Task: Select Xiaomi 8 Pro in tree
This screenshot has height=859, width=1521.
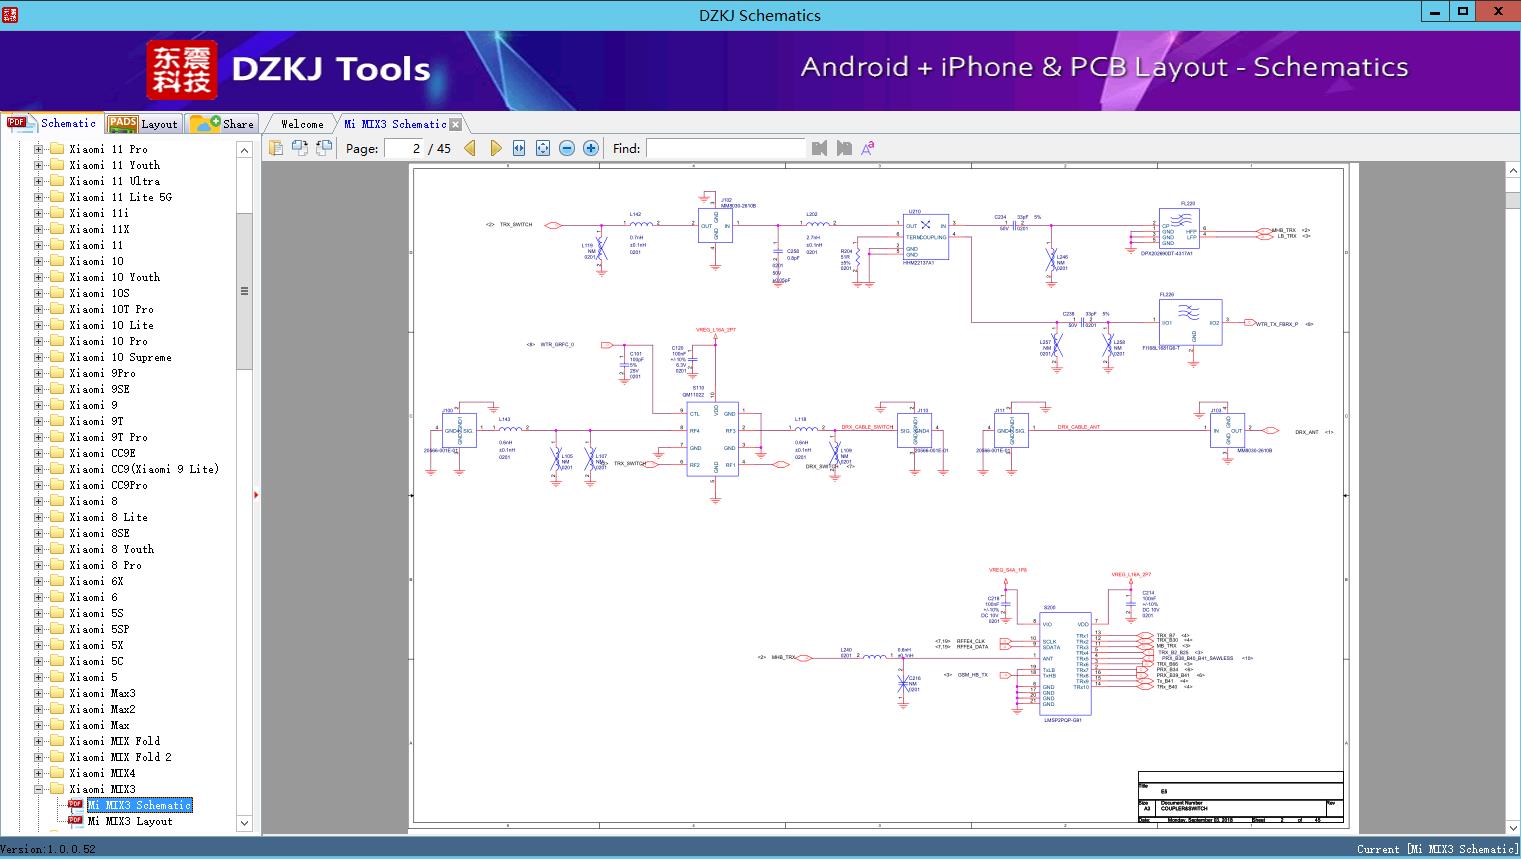Action: click(x=105, y=565)
